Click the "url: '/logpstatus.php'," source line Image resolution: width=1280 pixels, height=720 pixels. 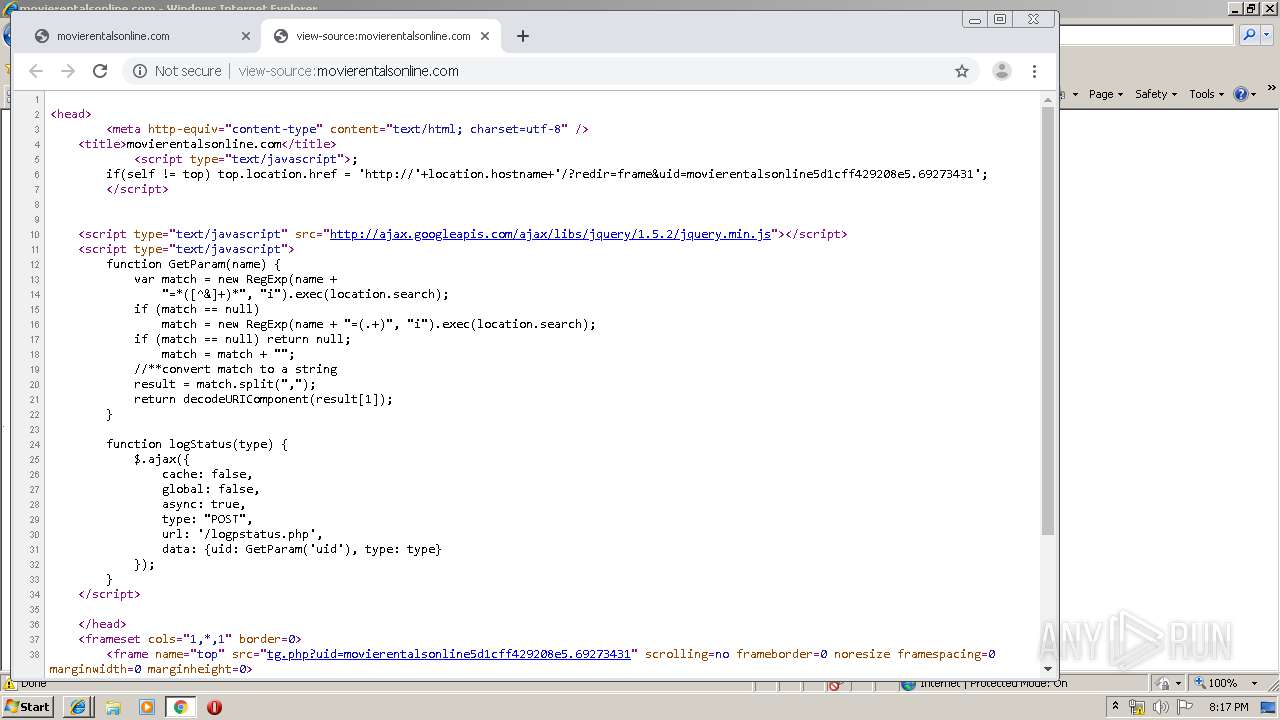pyautogui.click(x=243, y=534)
